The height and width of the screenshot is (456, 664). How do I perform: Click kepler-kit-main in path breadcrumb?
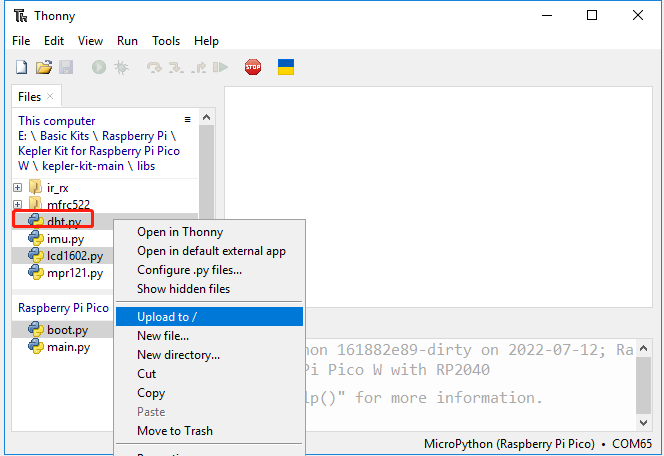(83, 166)
